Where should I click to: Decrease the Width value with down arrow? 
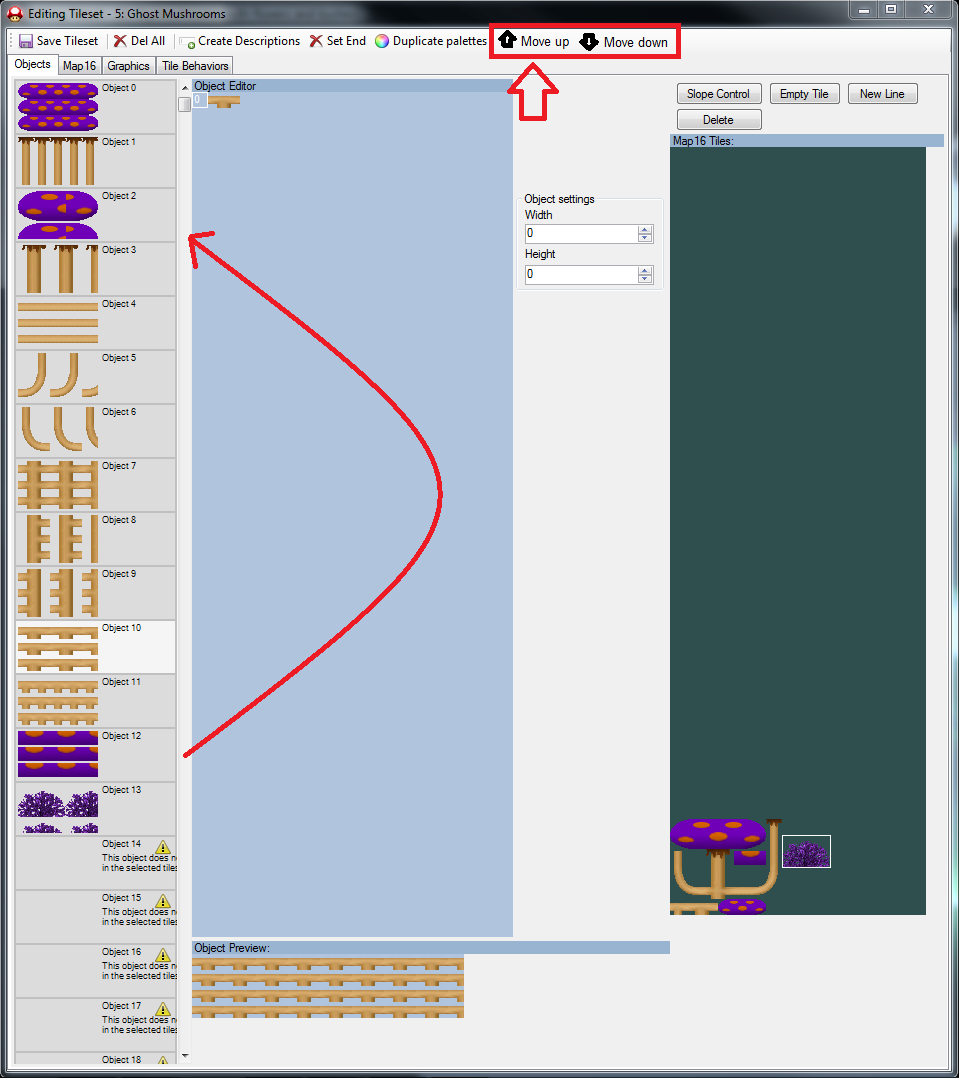(645, 238)
